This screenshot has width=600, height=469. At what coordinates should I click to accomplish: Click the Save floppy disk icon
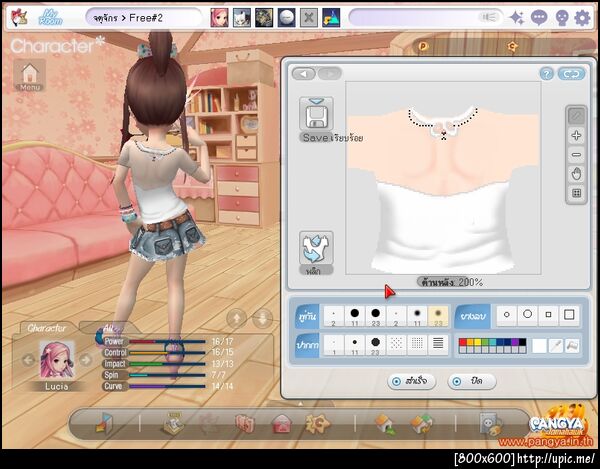tap(316, 114)
